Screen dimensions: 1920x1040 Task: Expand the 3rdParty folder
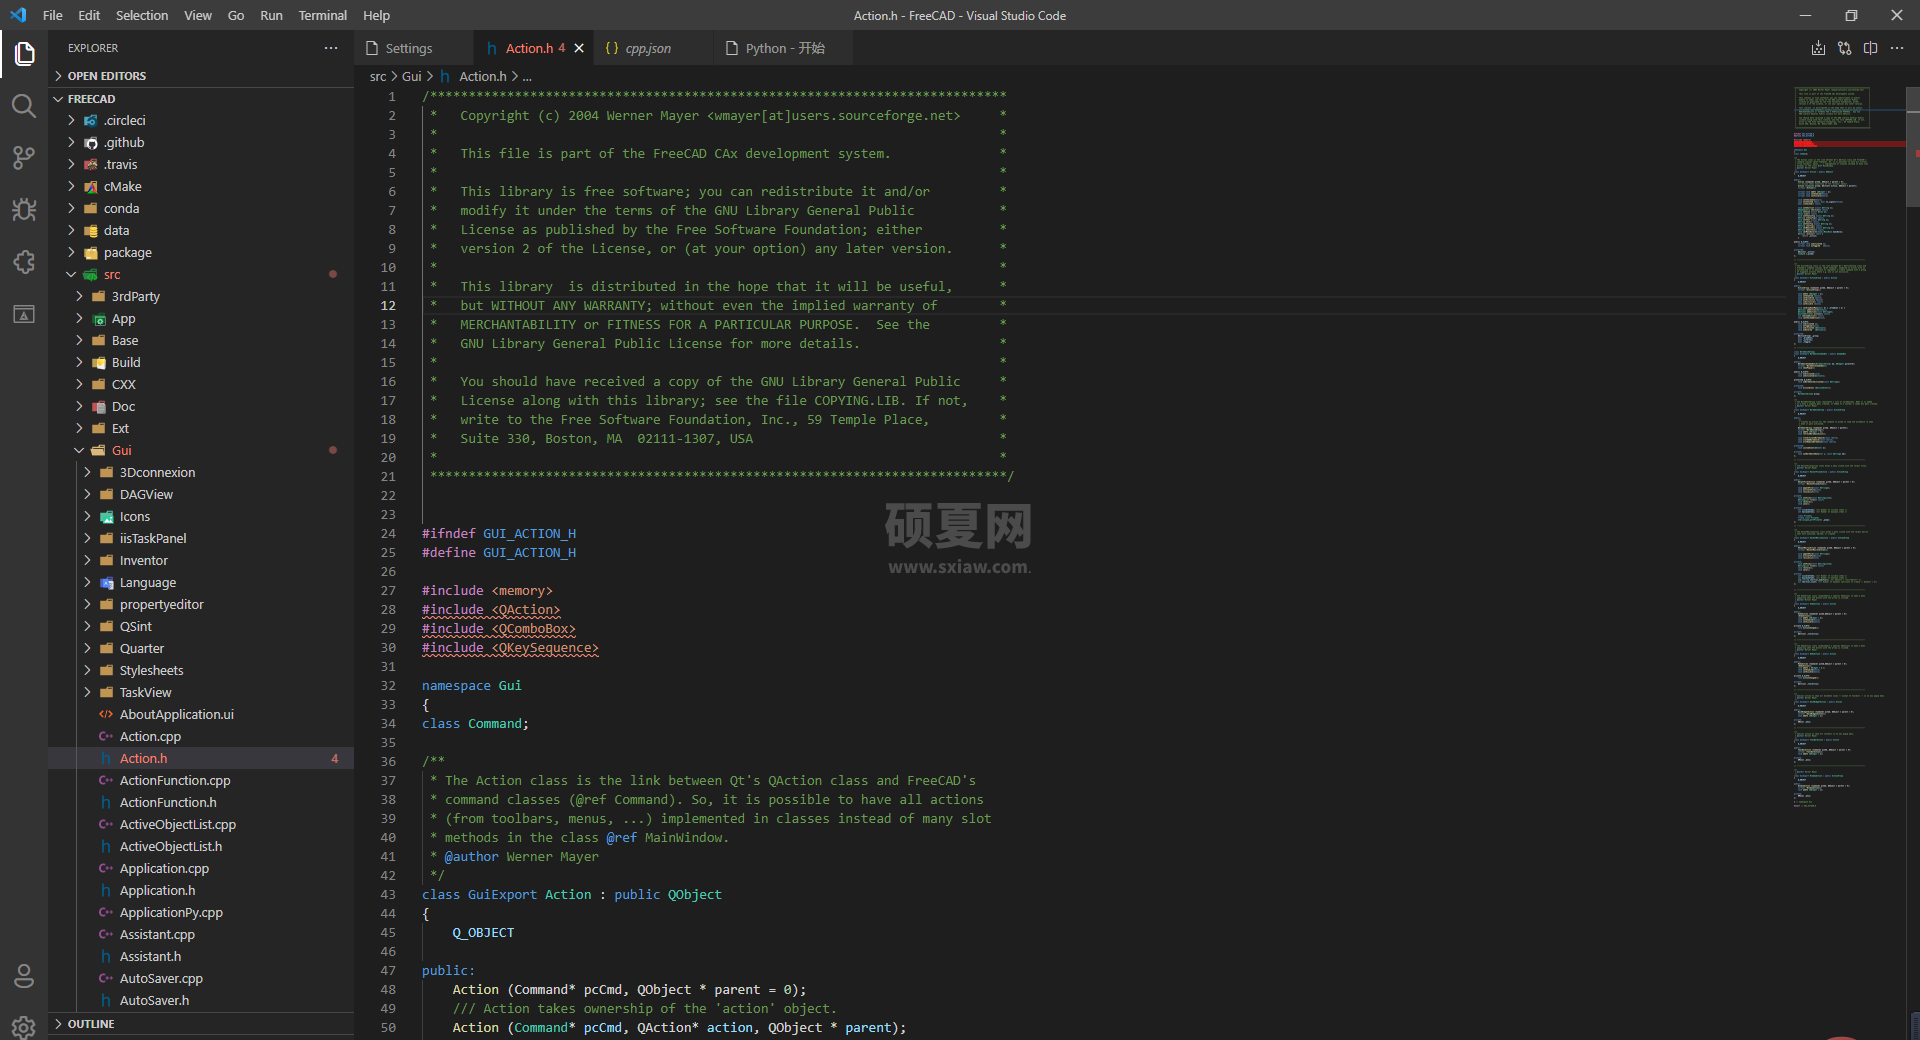(80, 297)
